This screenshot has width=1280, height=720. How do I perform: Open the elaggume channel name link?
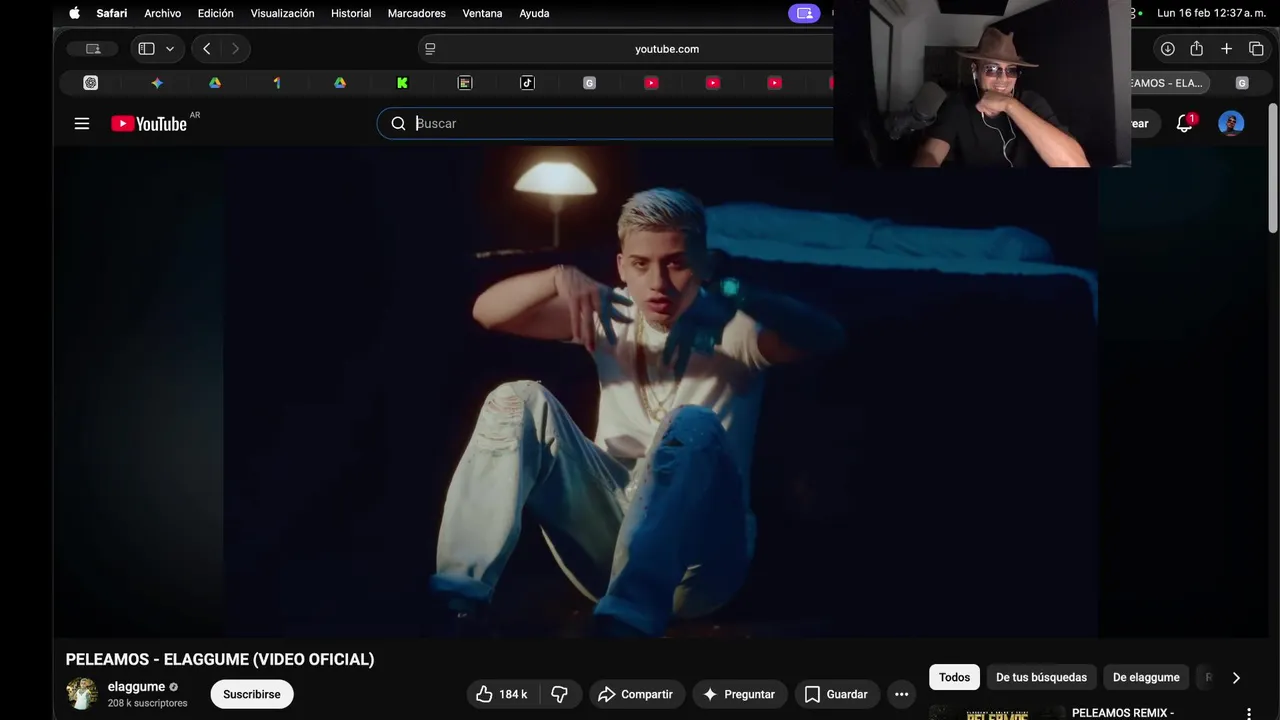click(x=136, y=687)
